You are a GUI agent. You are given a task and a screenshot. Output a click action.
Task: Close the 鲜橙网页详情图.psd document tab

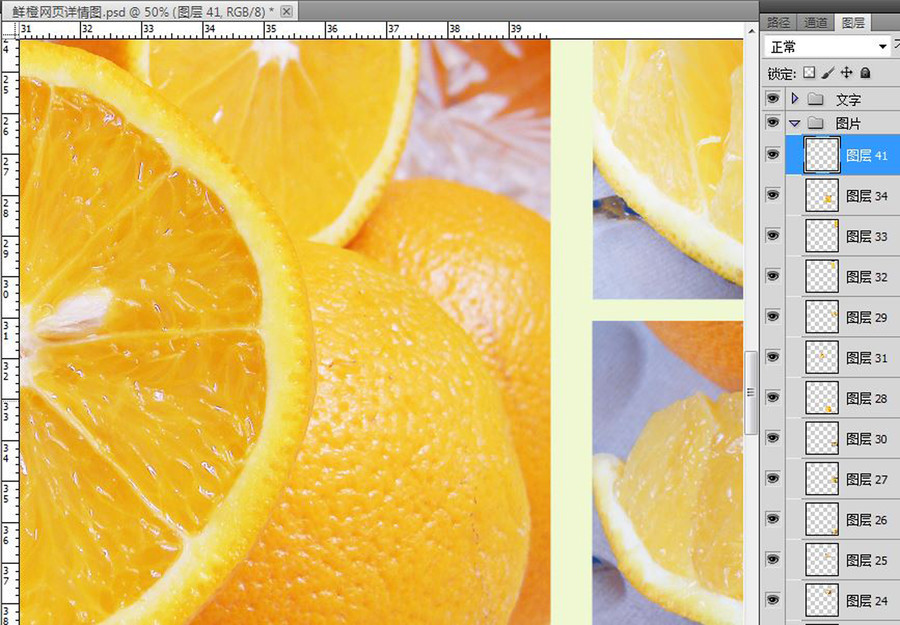[x=286, y=11]
